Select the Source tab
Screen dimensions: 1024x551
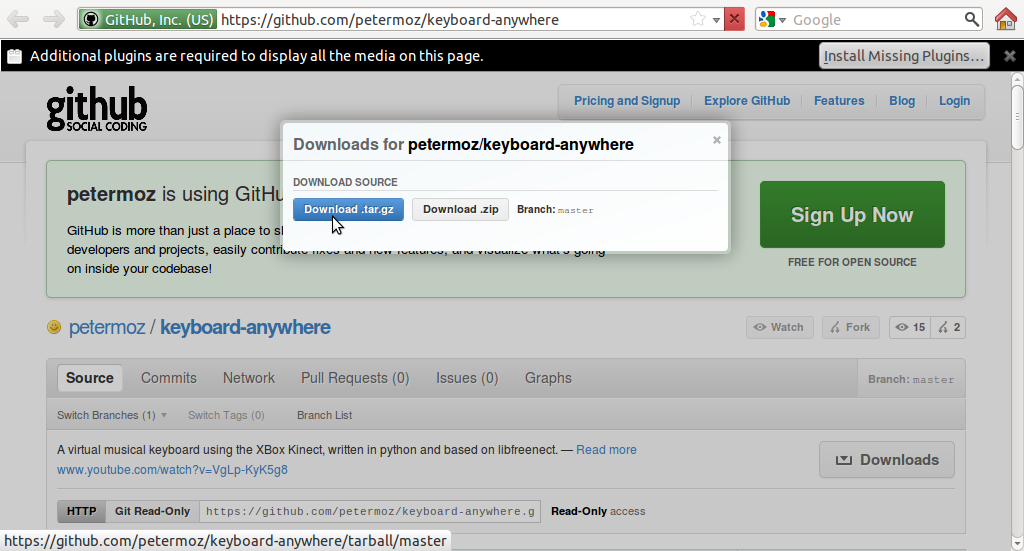tap(89, 378)
